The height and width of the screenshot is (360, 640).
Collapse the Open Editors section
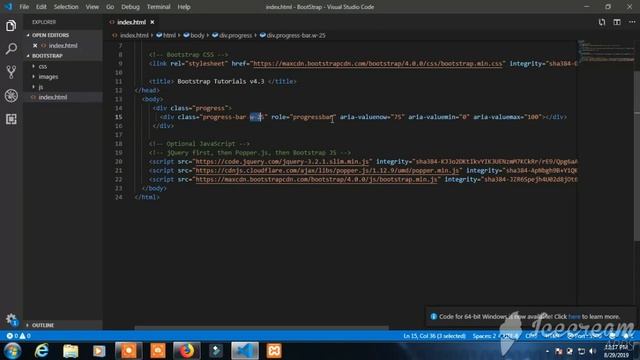[51, 35]
